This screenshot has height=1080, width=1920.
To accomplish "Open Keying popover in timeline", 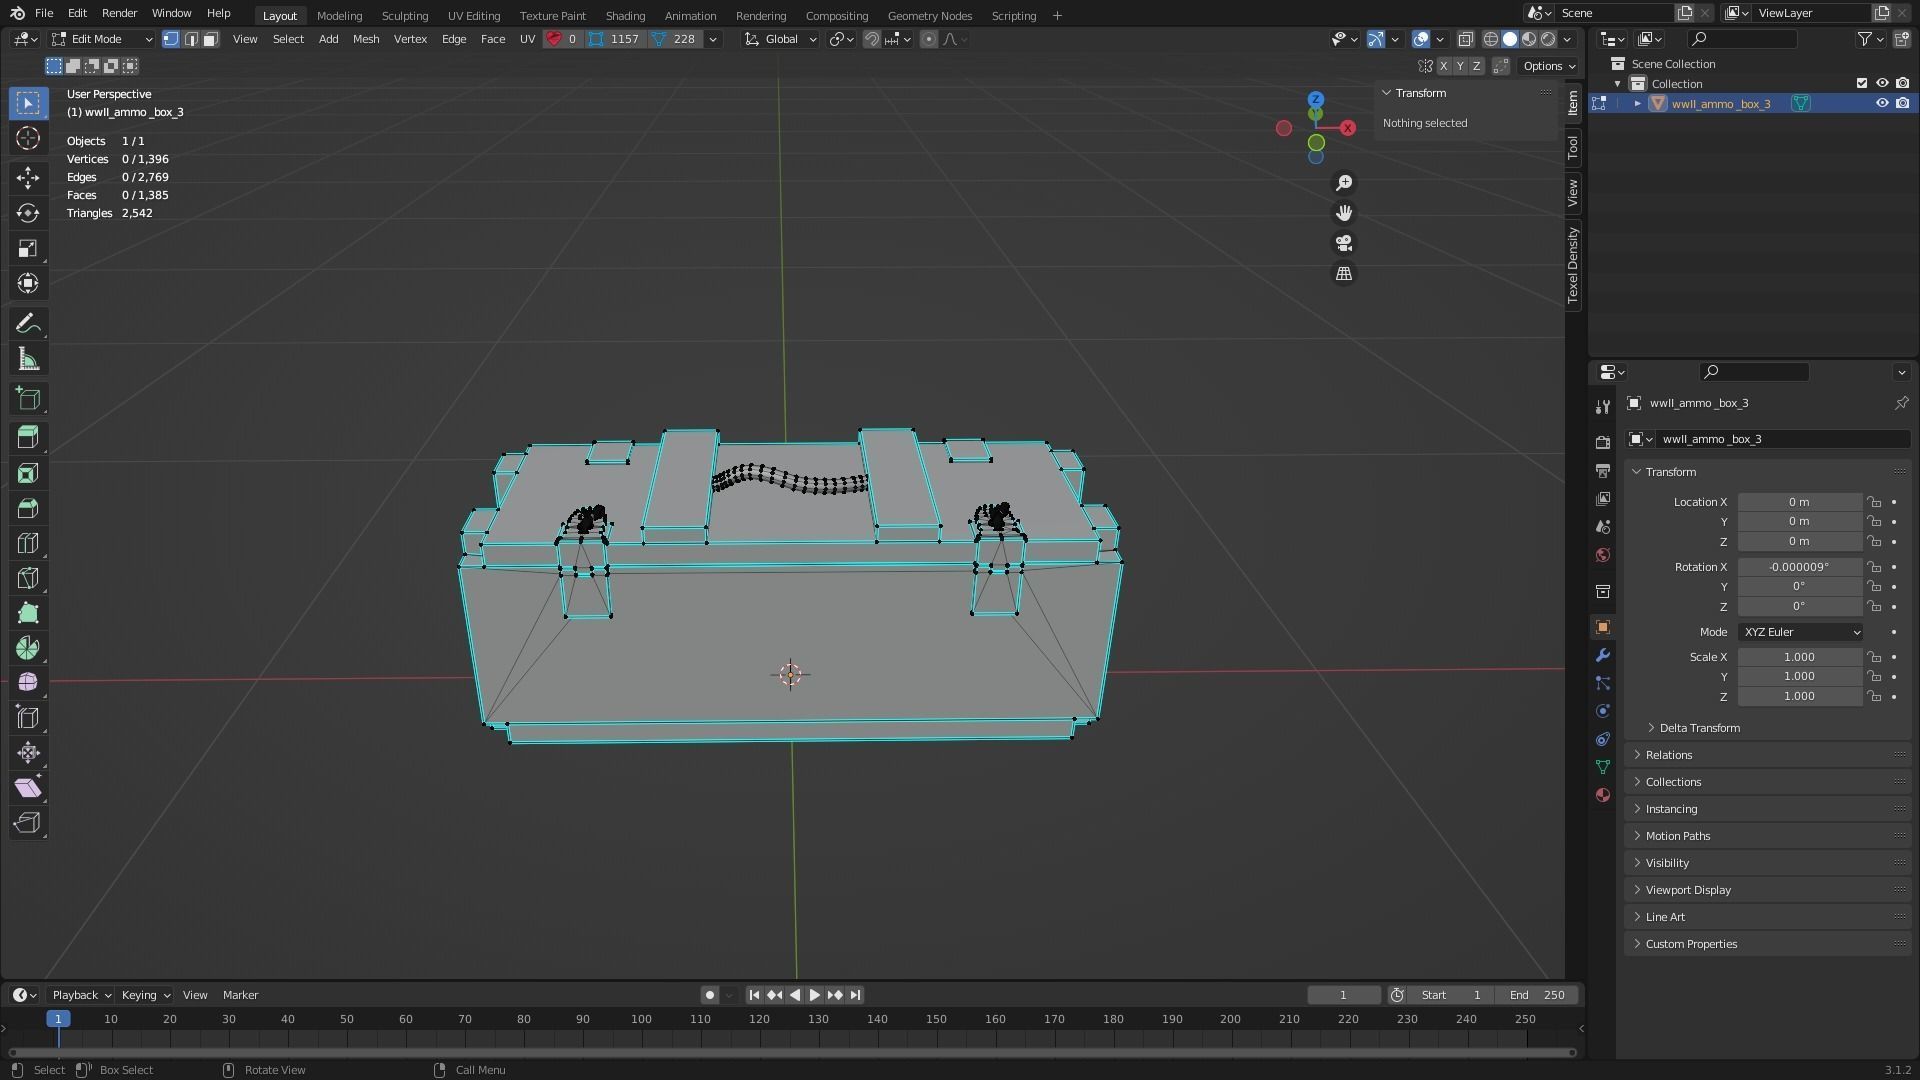I will click(145, 995).
